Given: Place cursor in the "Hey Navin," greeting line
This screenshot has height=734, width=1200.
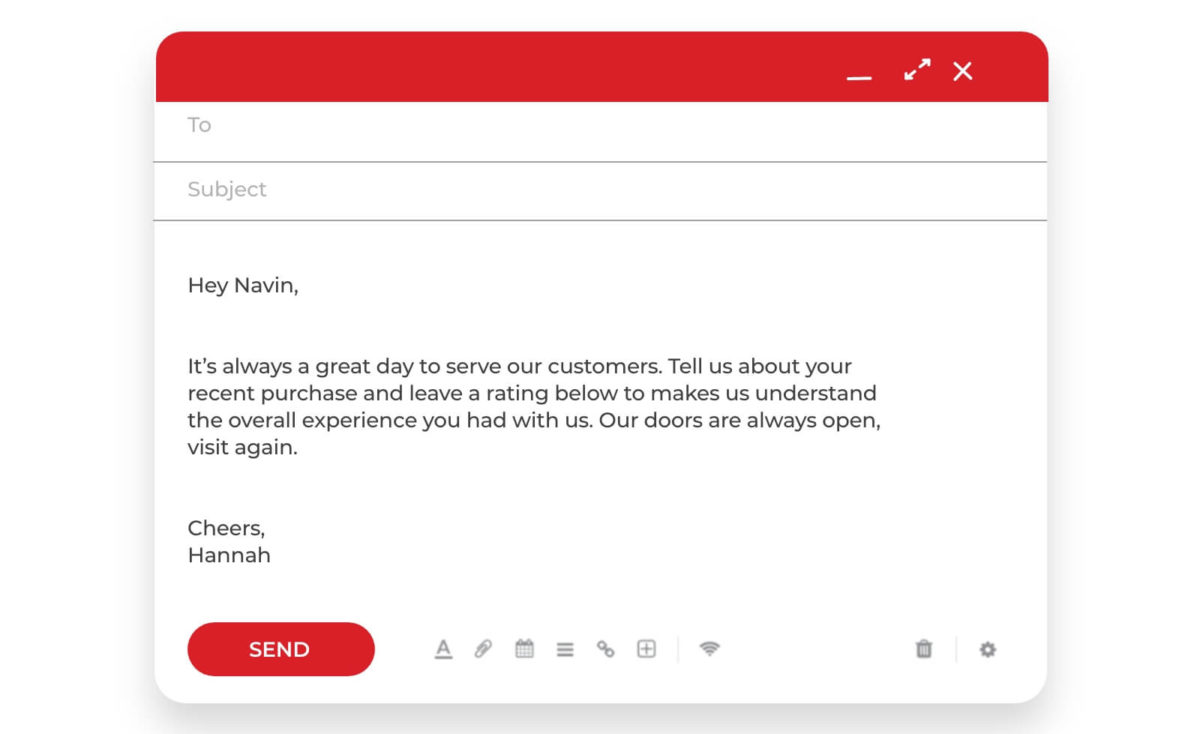Looking at the screenshot, I should click(x=243, y=285).
